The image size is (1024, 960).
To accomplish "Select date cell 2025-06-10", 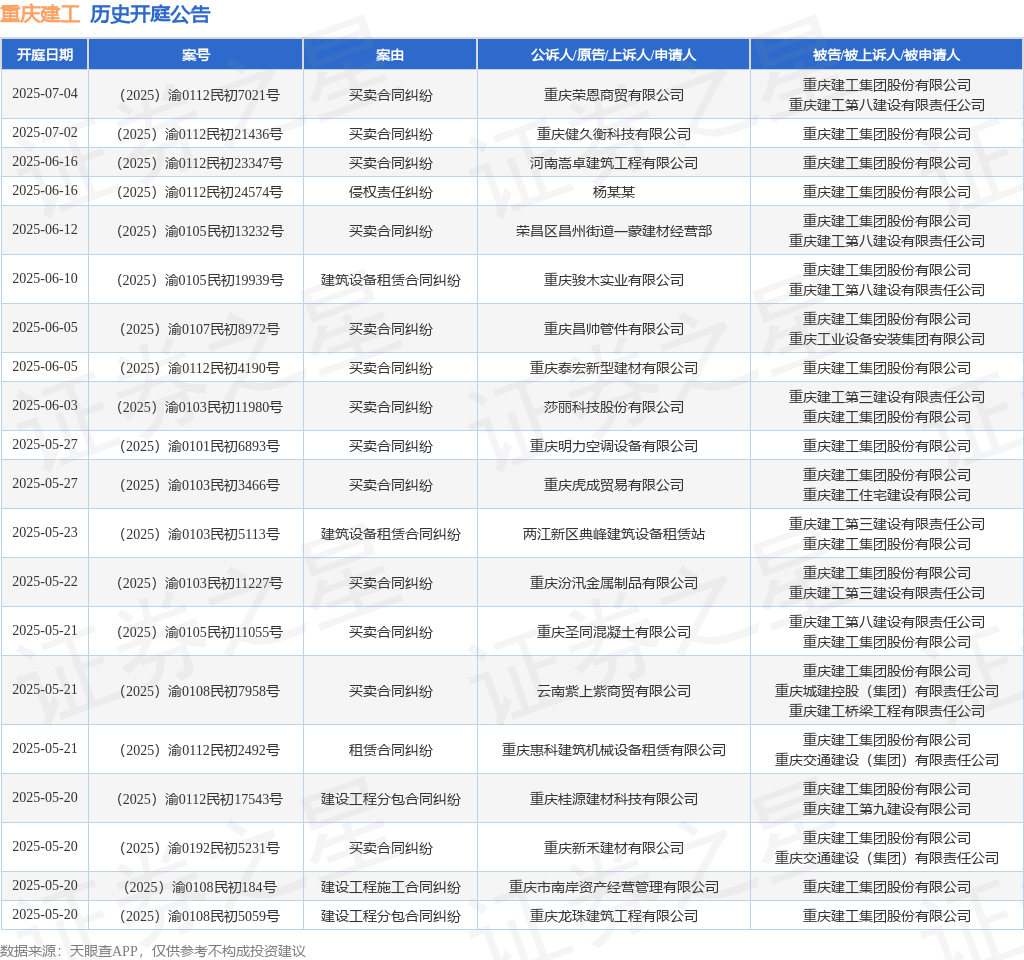I will (44, 278).
